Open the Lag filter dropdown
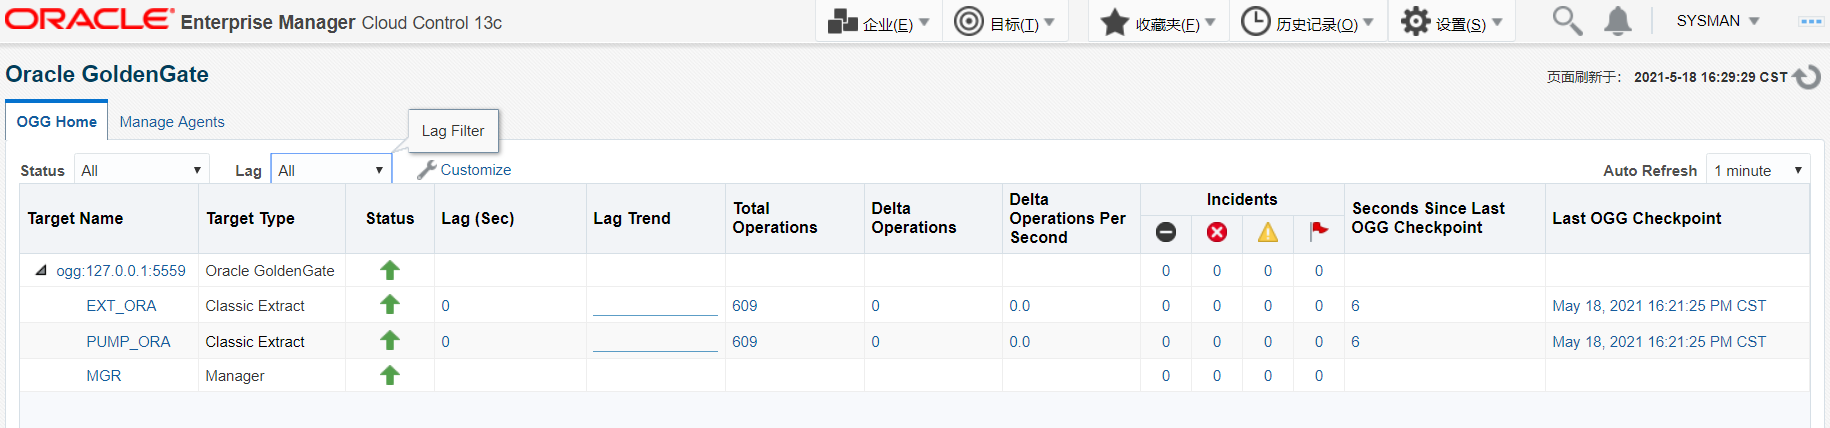Image resolution: width=1830 pixels, height=428 pixels. click(x=330, y=171)
